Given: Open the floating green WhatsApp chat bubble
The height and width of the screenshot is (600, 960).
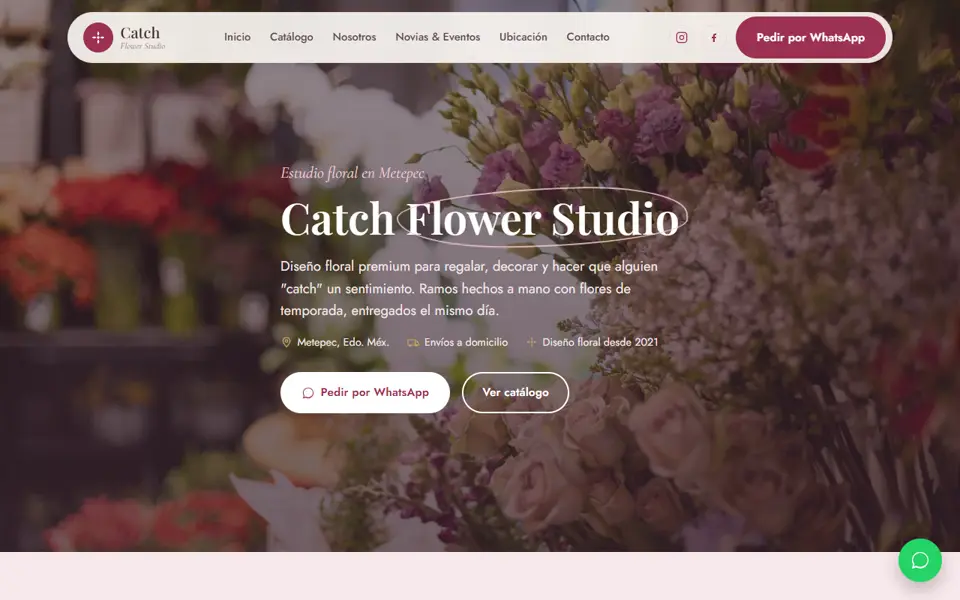Looking at the screenshot, I should click(920, 560).
